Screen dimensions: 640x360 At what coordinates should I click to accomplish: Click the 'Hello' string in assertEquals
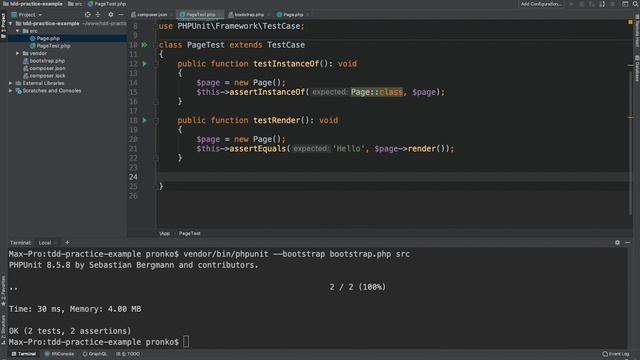(349, 149)
